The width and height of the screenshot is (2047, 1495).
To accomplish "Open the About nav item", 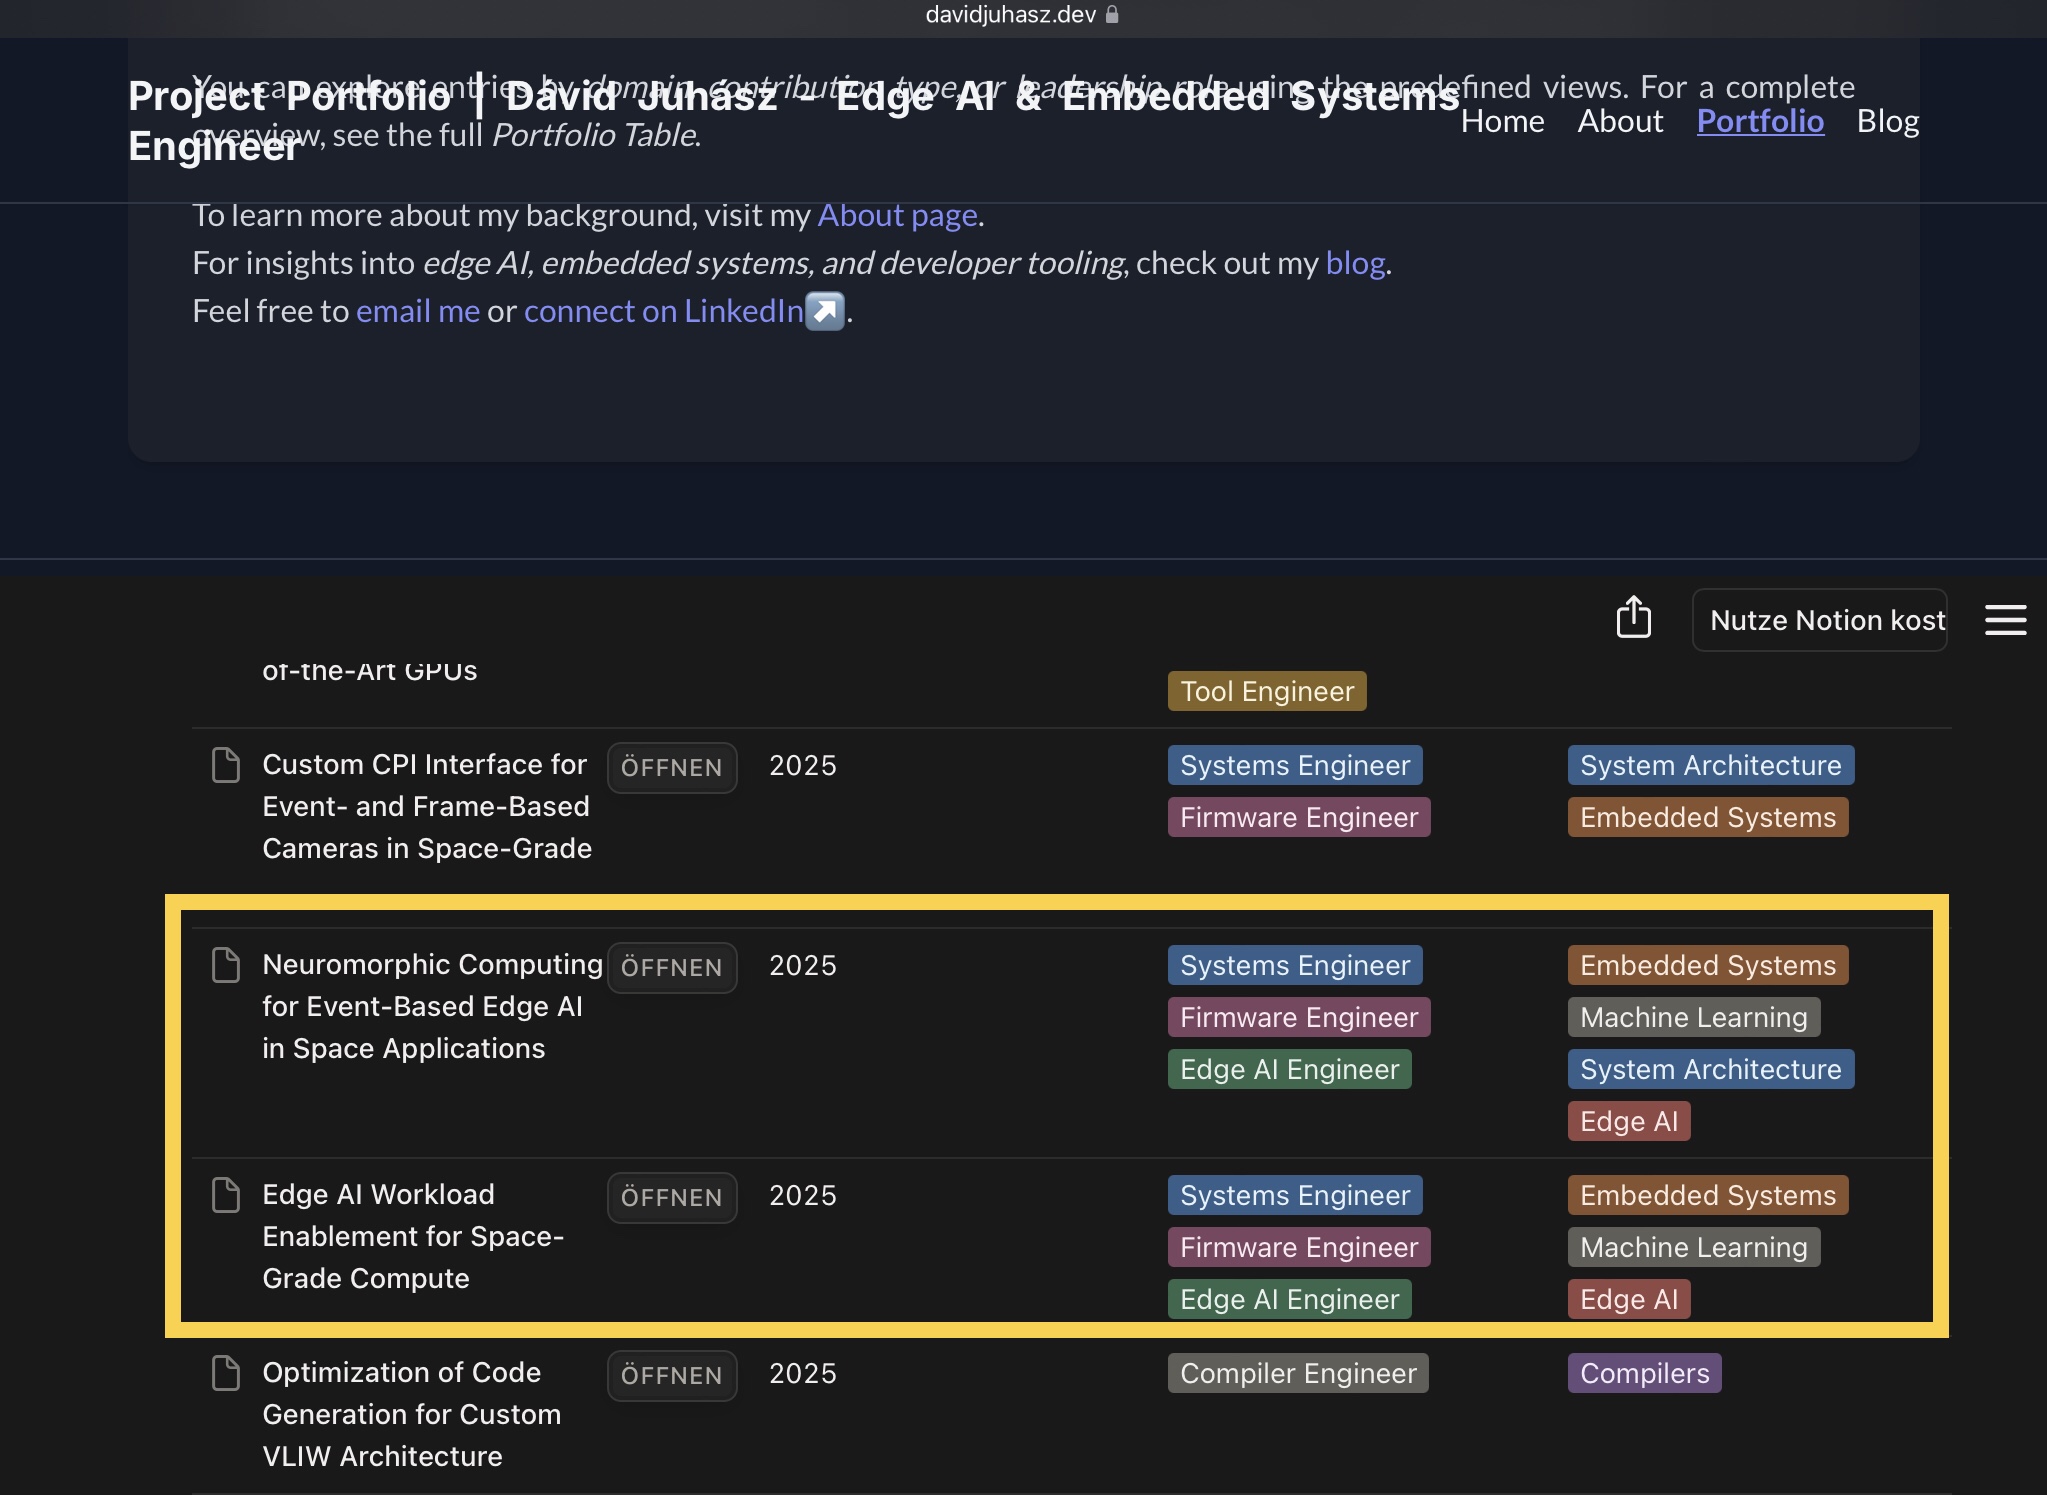I will pos(1620,121).
